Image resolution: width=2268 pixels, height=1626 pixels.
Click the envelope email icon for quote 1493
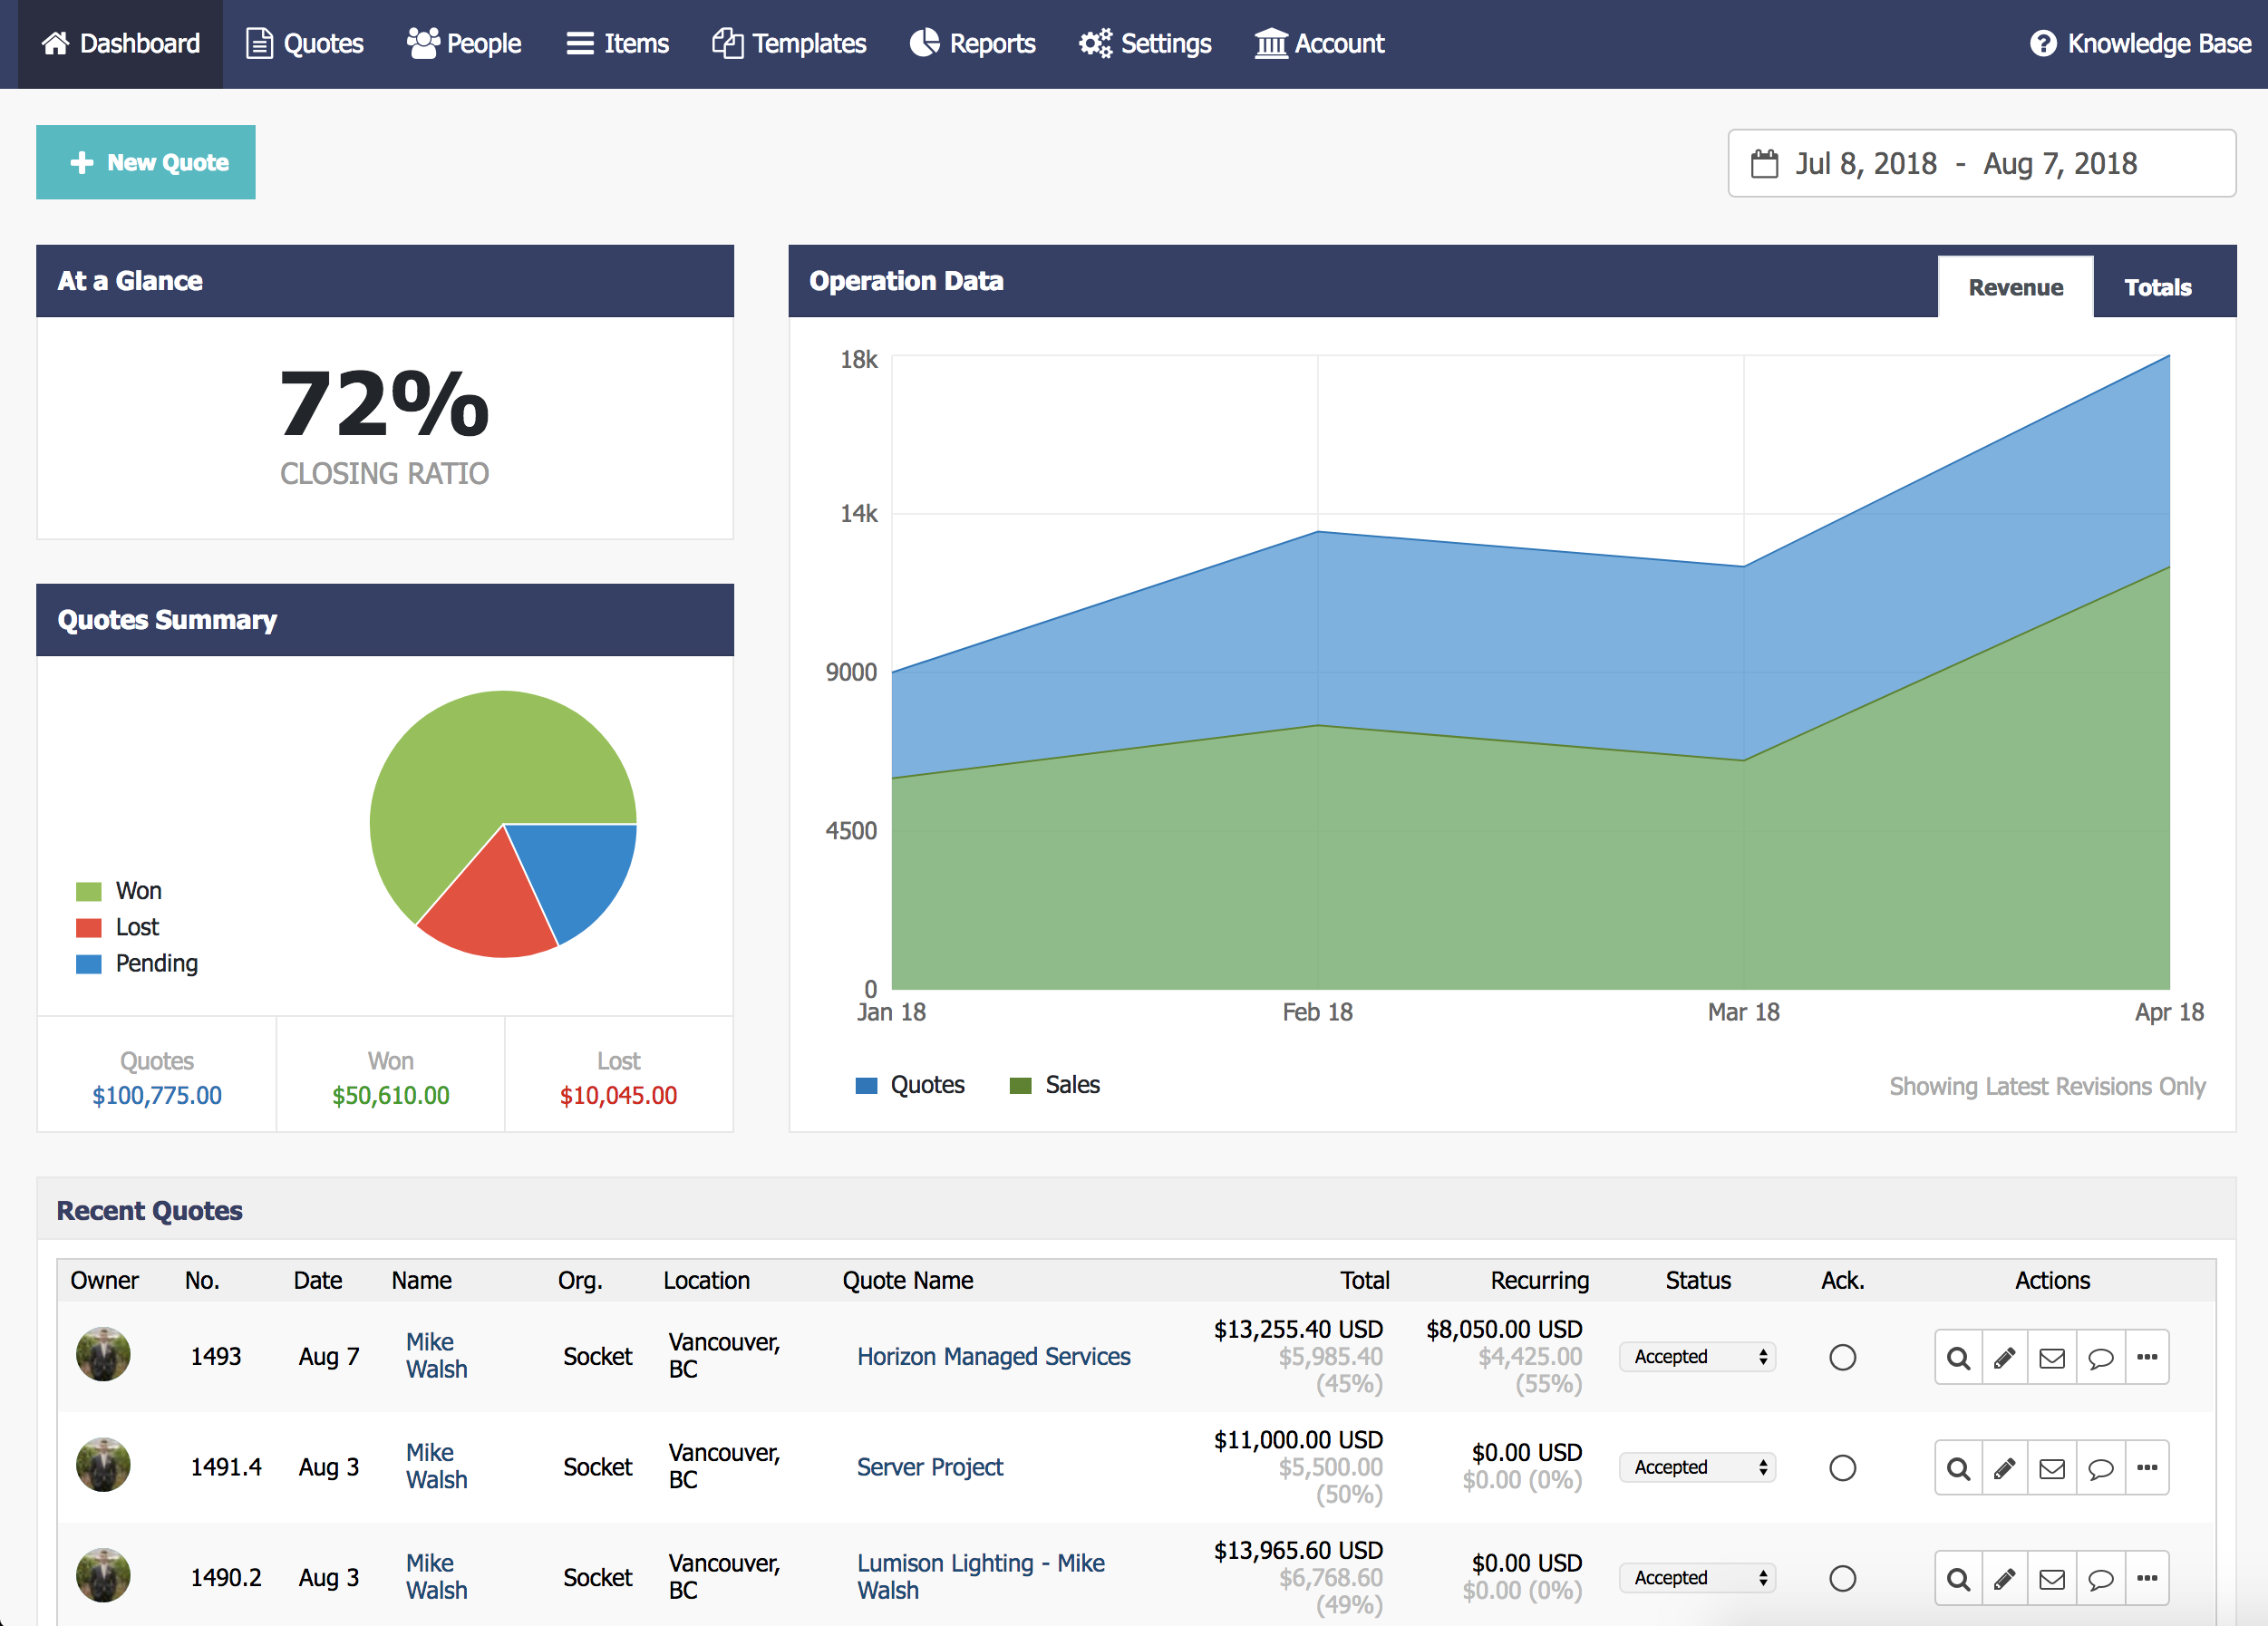[2052, 1358]
